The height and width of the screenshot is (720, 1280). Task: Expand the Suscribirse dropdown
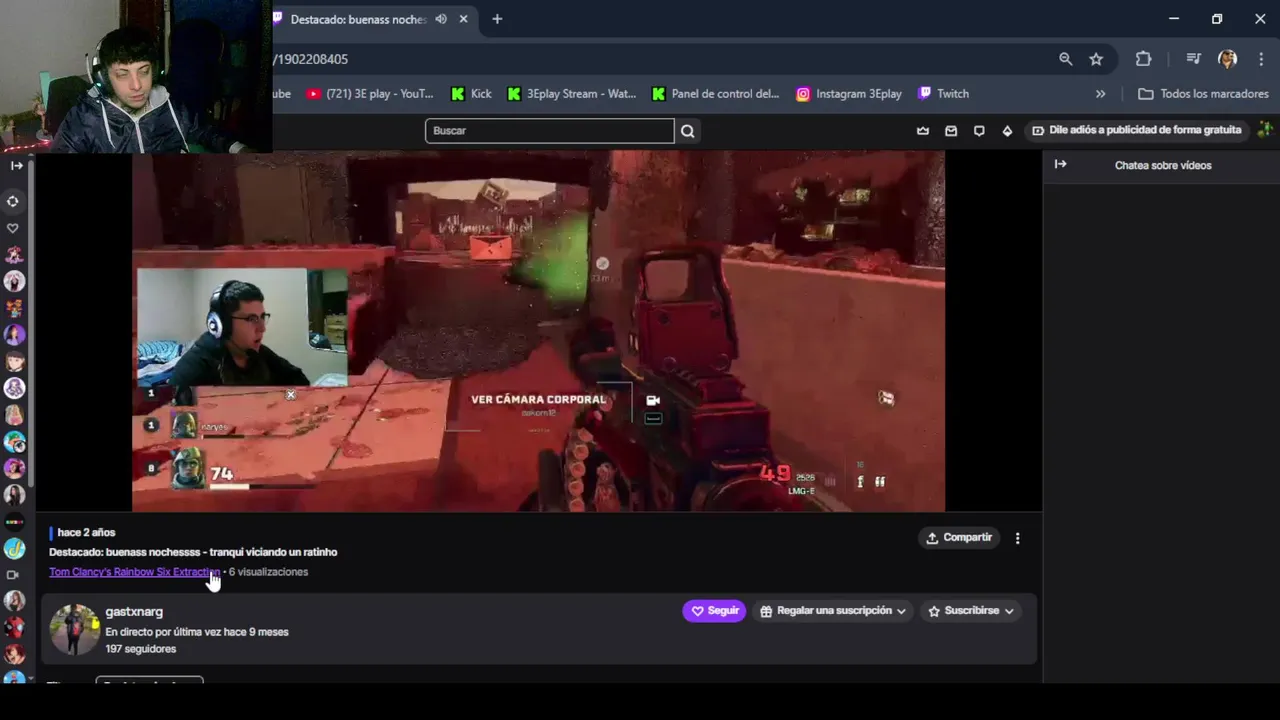pos(971,610)
